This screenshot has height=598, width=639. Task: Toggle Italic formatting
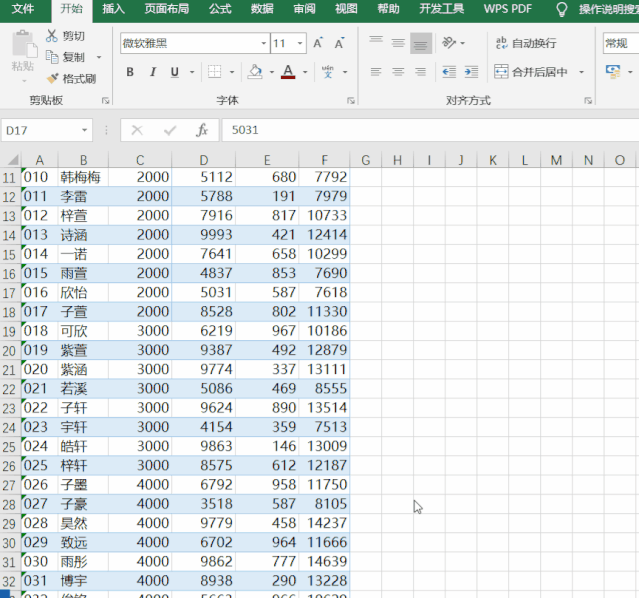pyautogui.click(x=152, y=72)
